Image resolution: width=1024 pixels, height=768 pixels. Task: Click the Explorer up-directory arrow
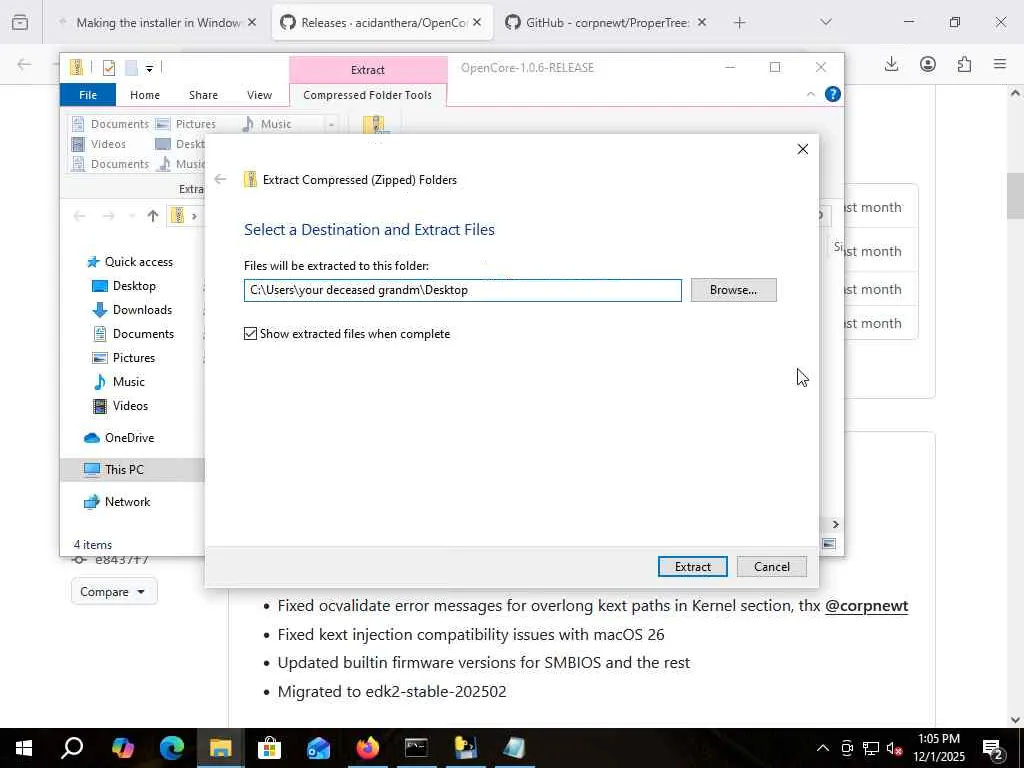pos(153,216)
